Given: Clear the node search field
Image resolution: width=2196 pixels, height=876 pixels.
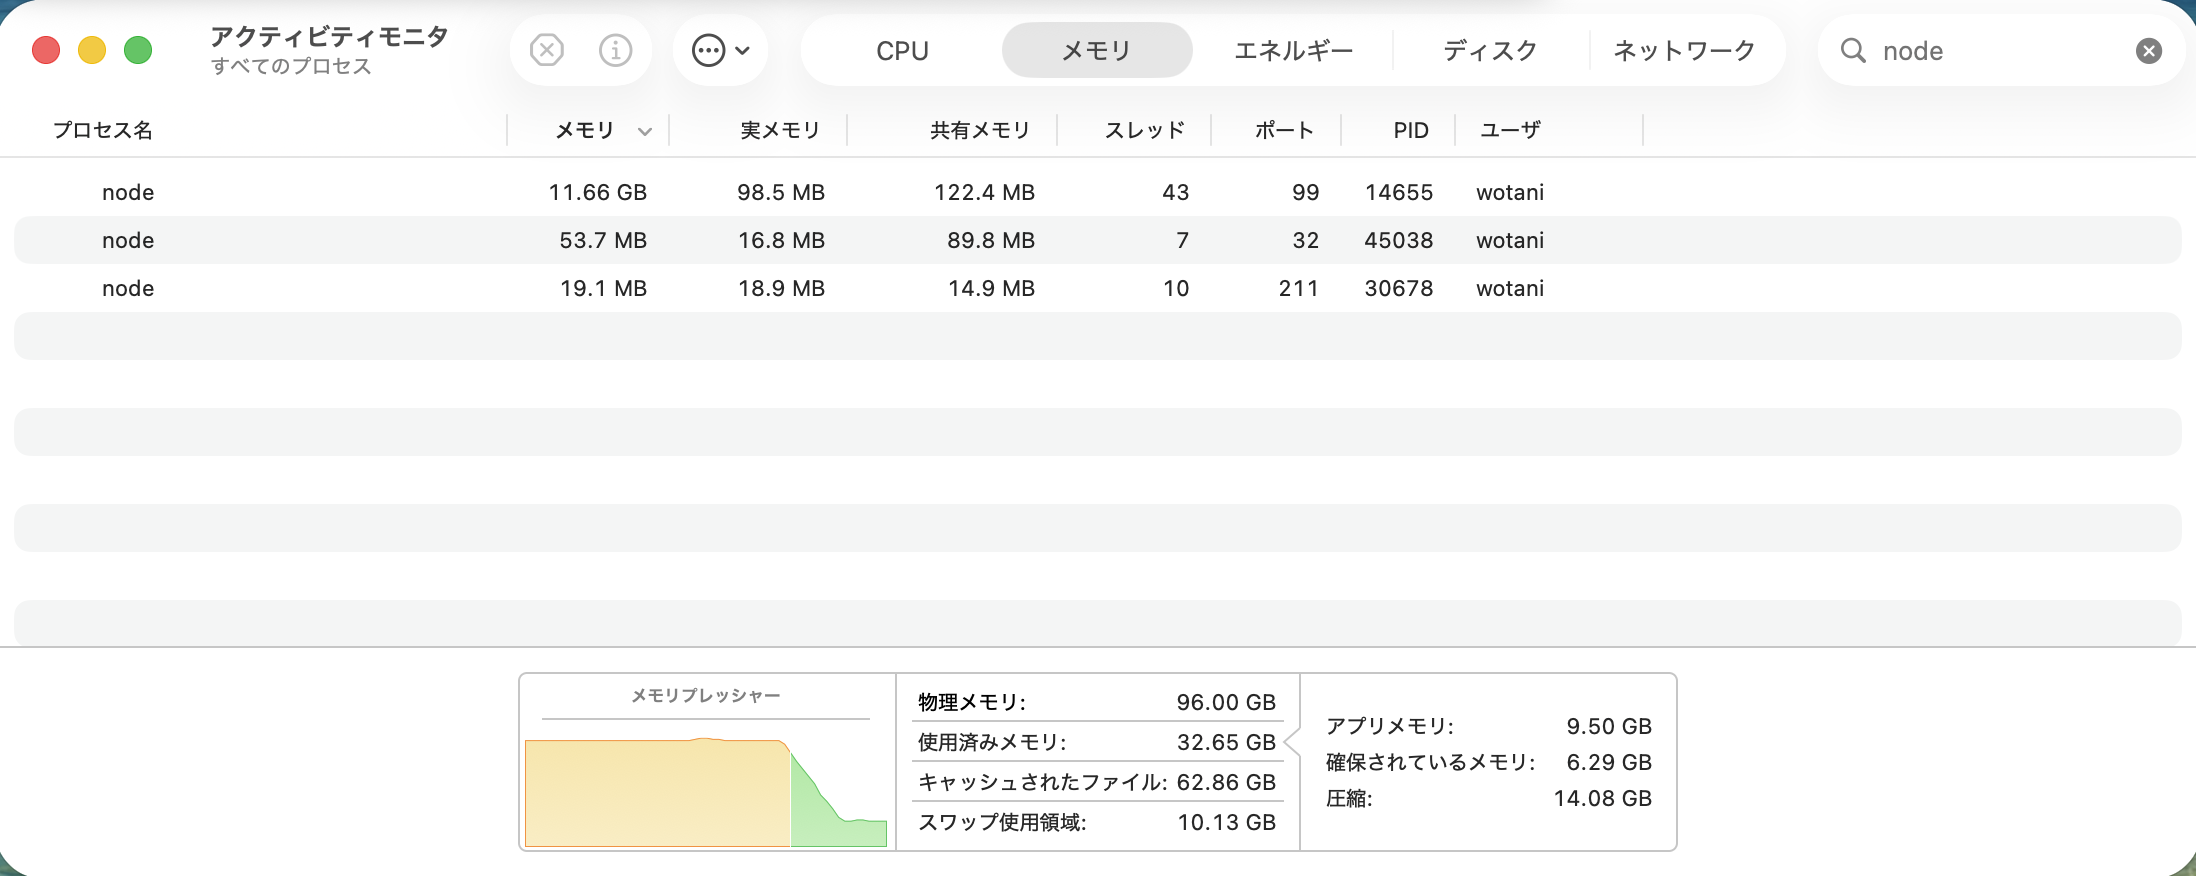Looking at the screenshot, I should coord(2148,51).
